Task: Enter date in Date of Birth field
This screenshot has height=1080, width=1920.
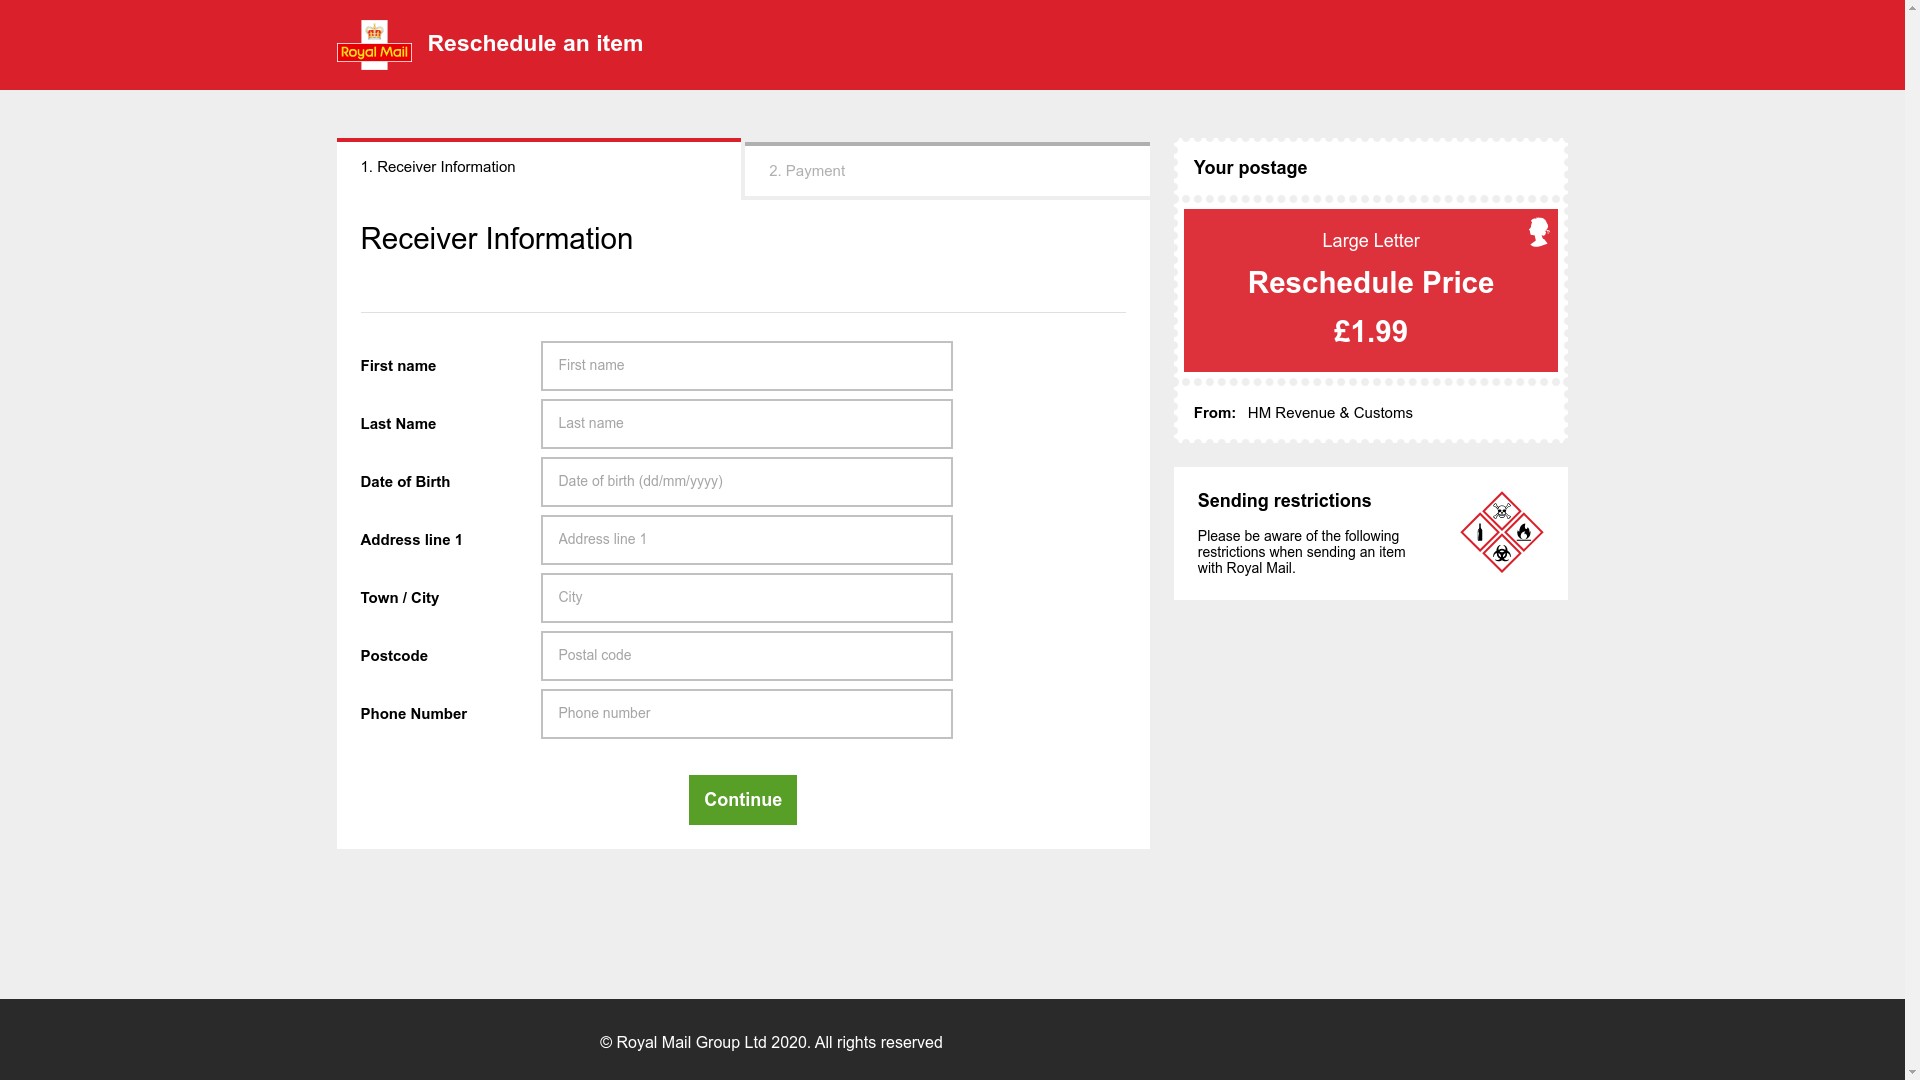Action: (x=746, y=480)
